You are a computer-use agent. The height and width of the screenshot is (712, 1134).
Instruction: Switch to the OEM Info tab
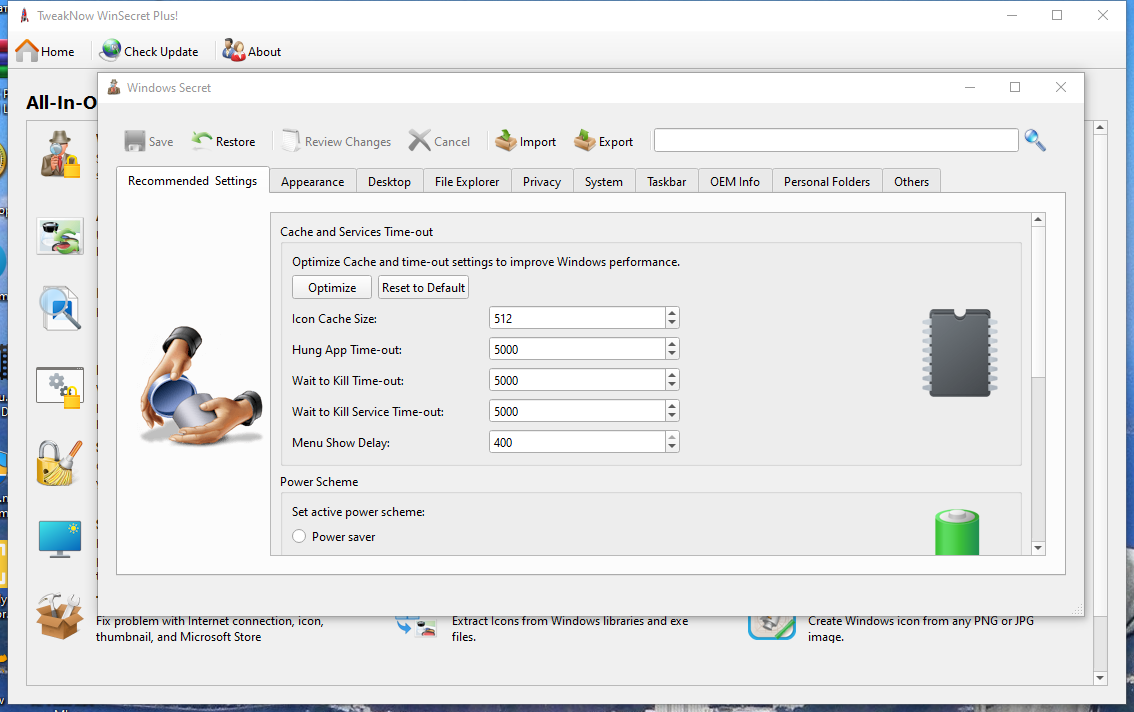(x=735, y=182)
